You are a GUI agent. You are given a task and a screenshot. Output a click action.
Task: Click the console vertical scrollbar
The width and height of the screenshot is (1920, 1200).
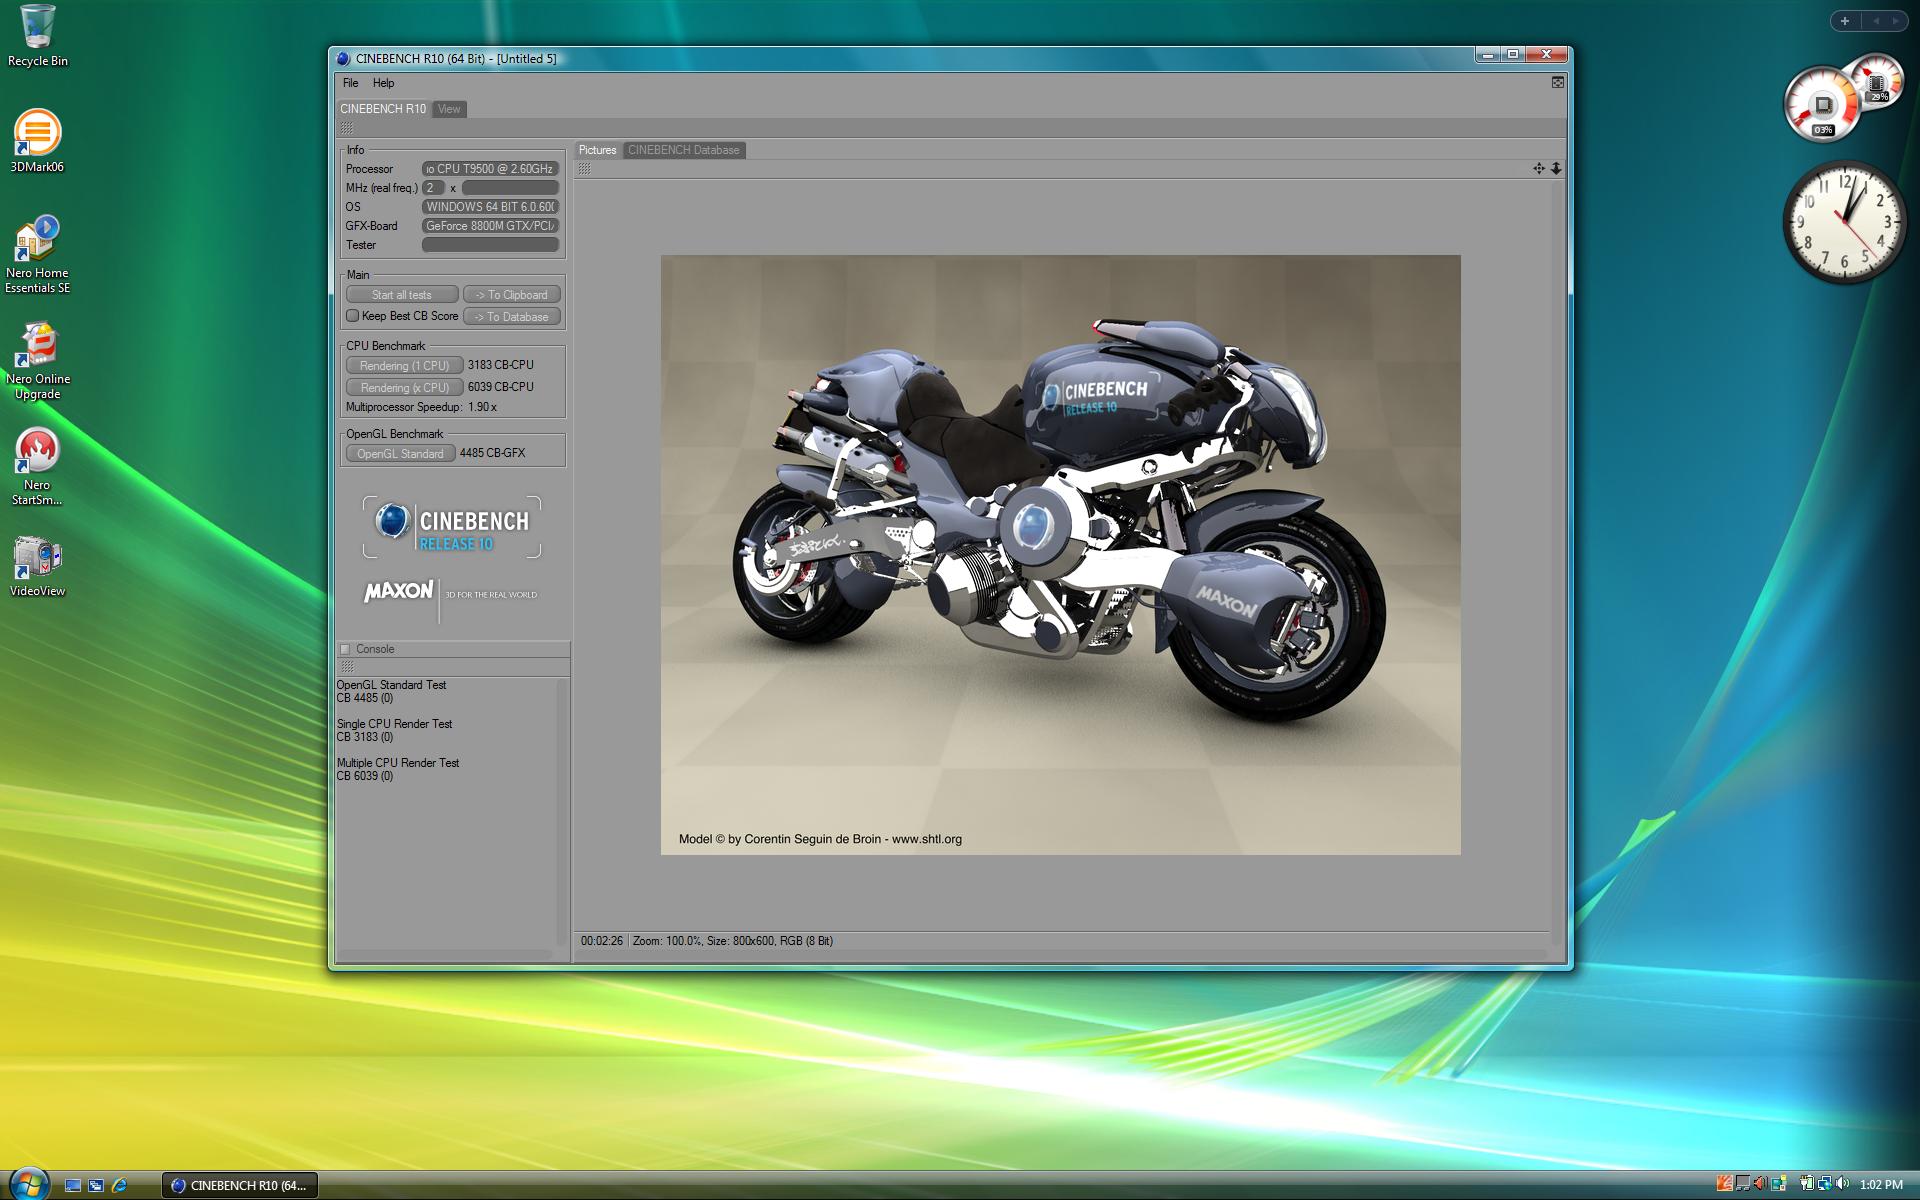(561, 812)
